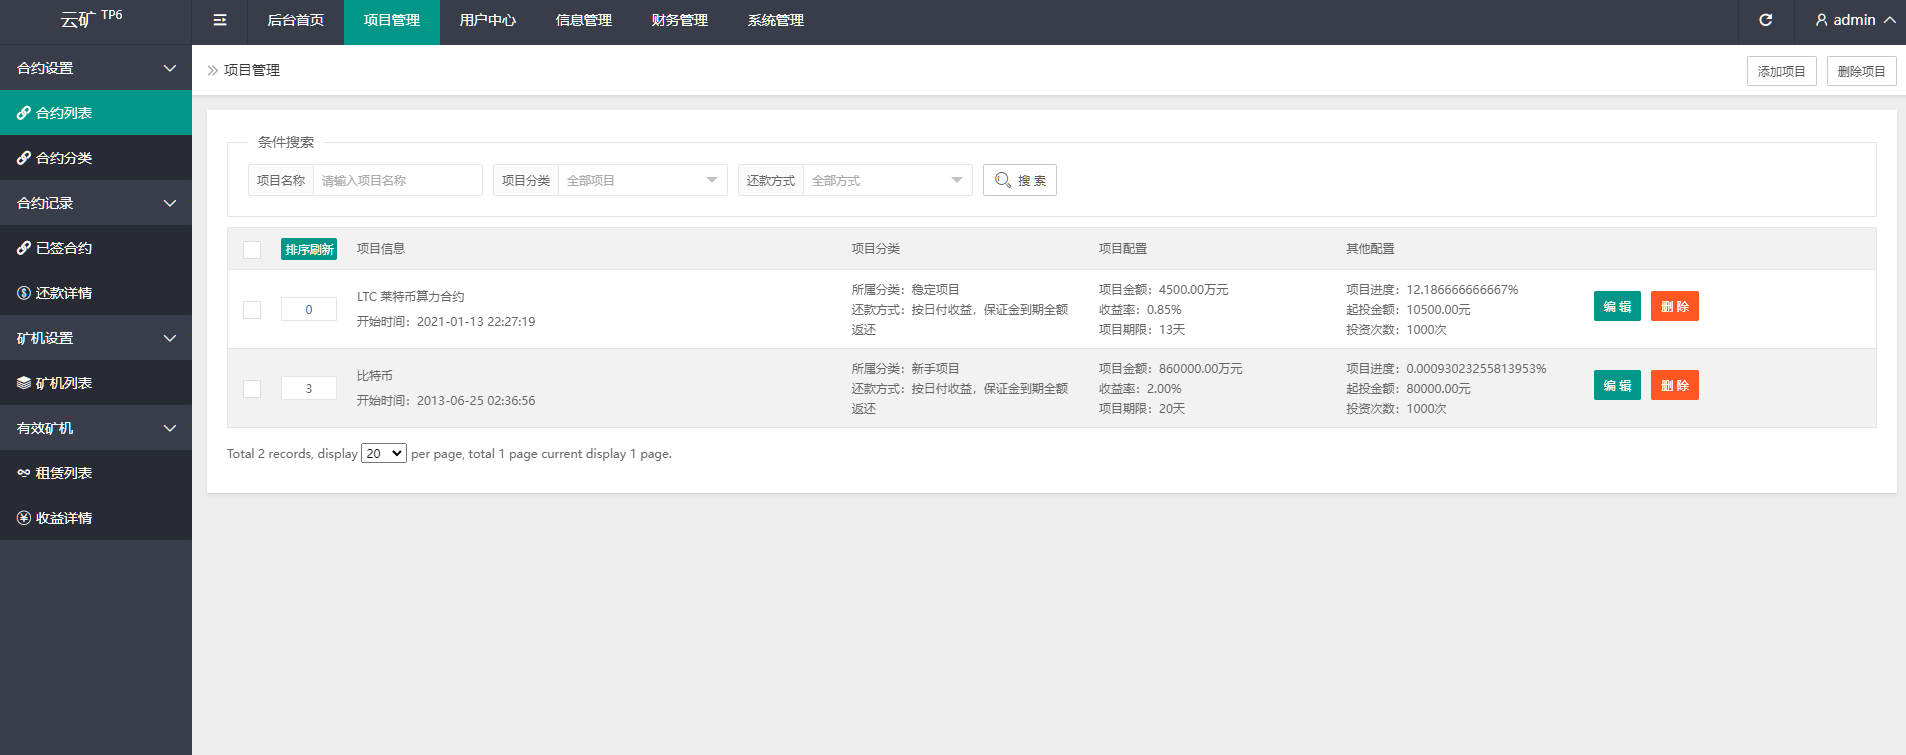Click 编辑 for the 比特币 project

coord(1616,385)
